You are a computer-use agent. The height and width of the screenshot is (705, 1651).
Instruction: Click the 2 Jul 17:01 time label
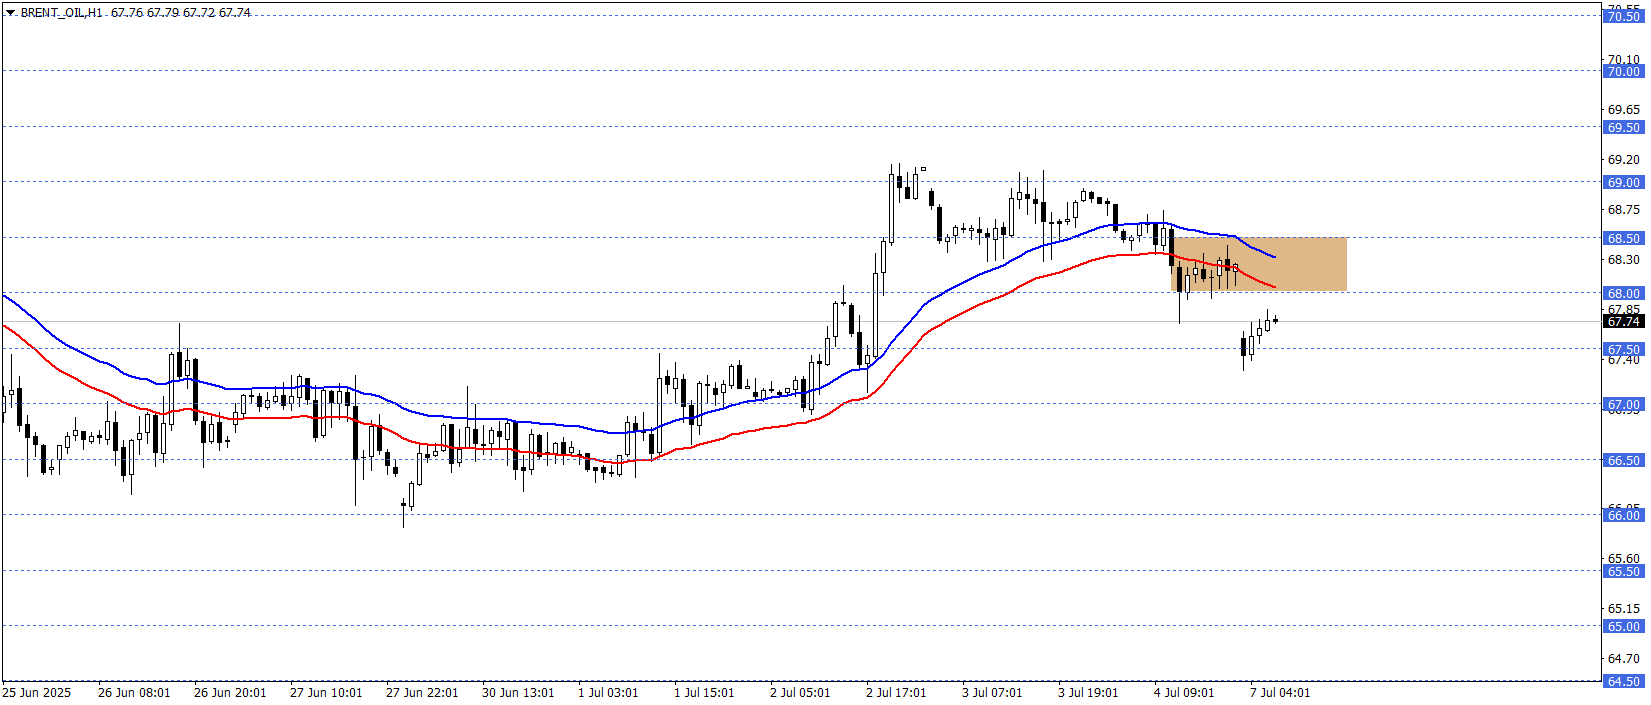pyautogui.click(x=896, y=692)
